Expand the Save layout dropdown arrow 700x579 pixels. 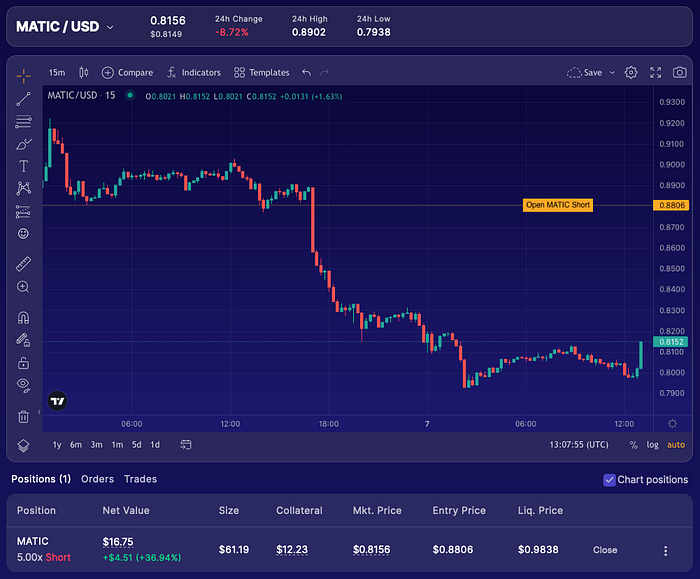(612, 72)
